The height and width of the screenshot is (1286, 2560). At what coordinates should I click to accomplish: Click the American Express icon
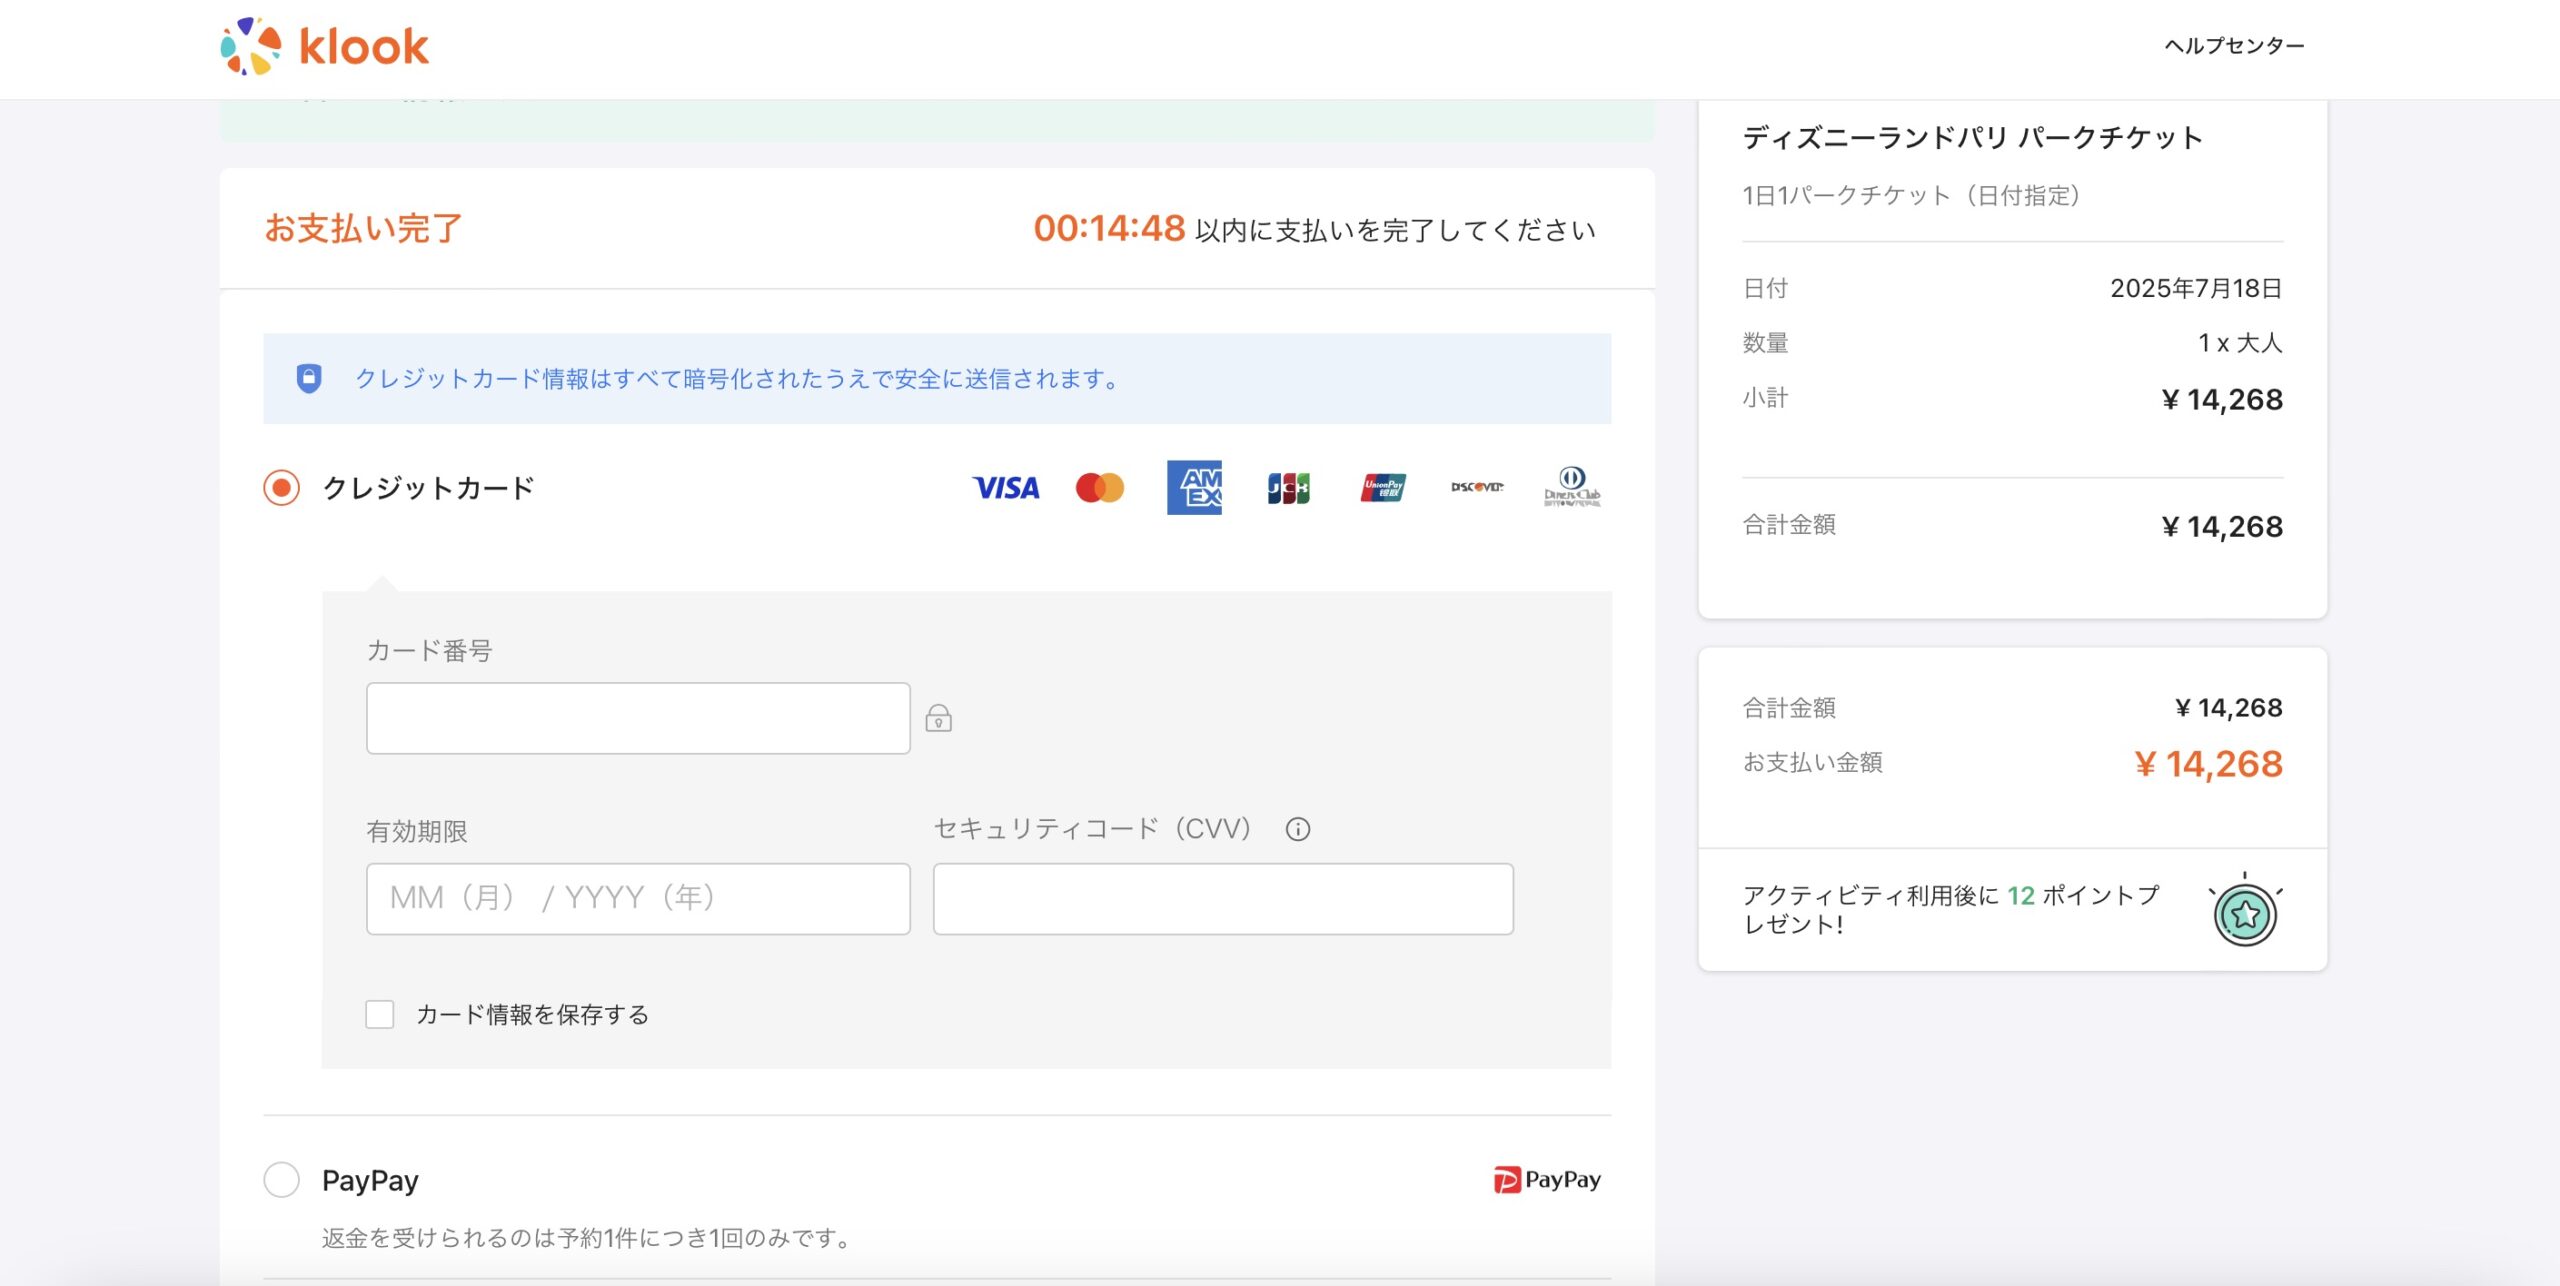(x=1194, y=488)
